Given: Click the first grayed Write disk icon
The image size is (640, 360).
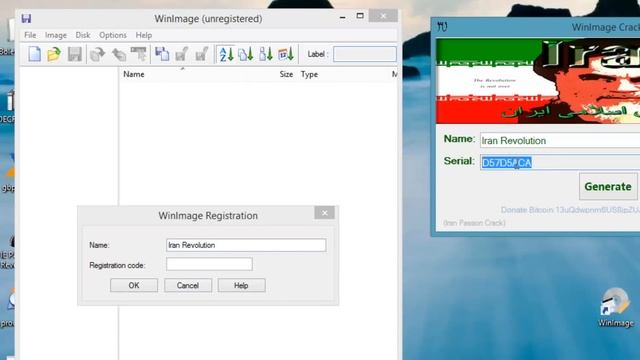Looking at the screenshot, I should [182, 54].
